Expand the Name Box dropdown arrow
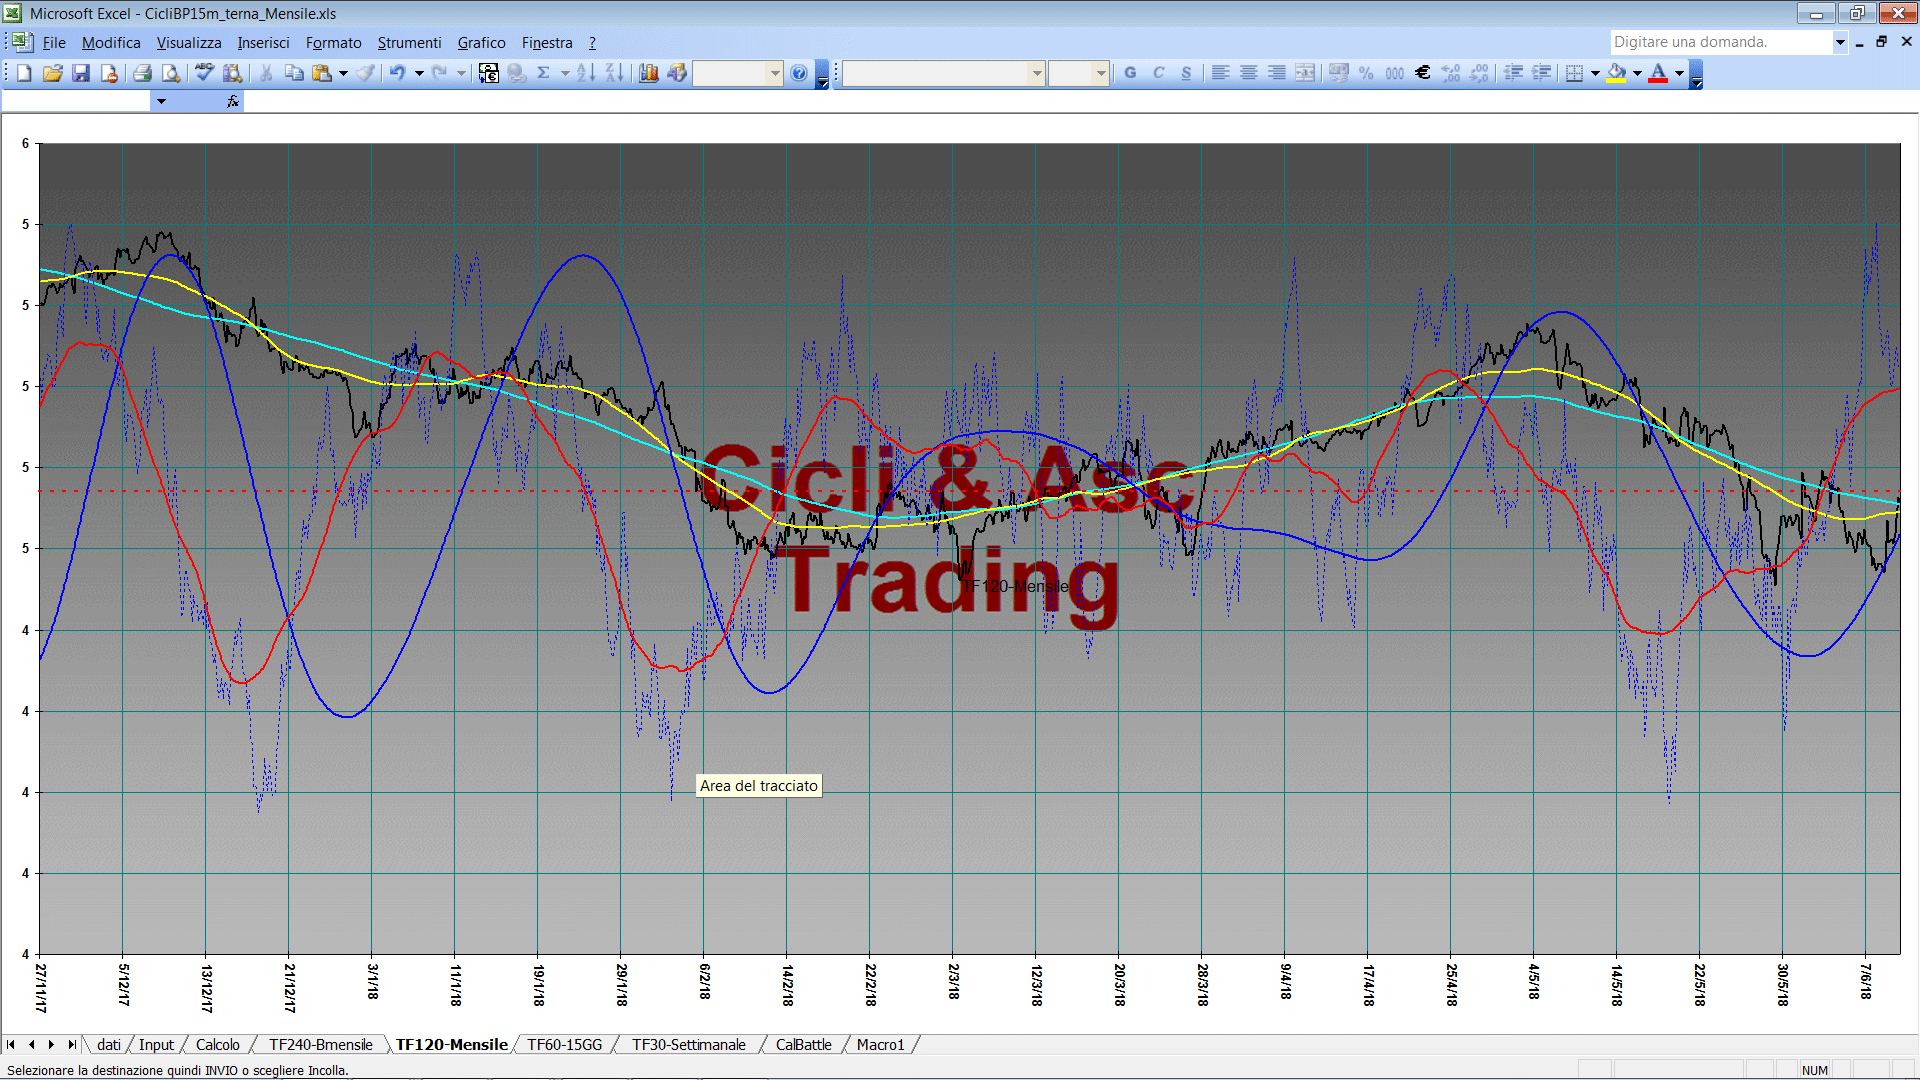Viewport: 1920px width, 1080px height. [x=161, y=101]
